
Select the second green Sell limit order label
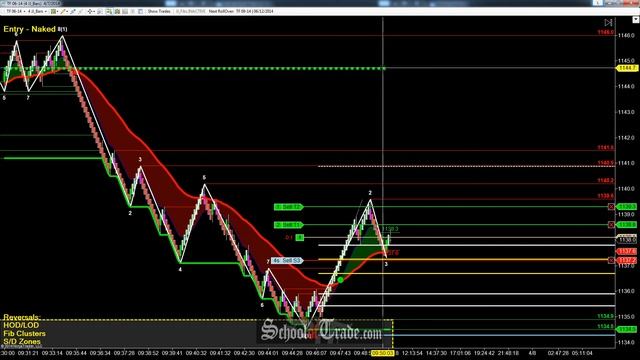click(x=288, y=225)
